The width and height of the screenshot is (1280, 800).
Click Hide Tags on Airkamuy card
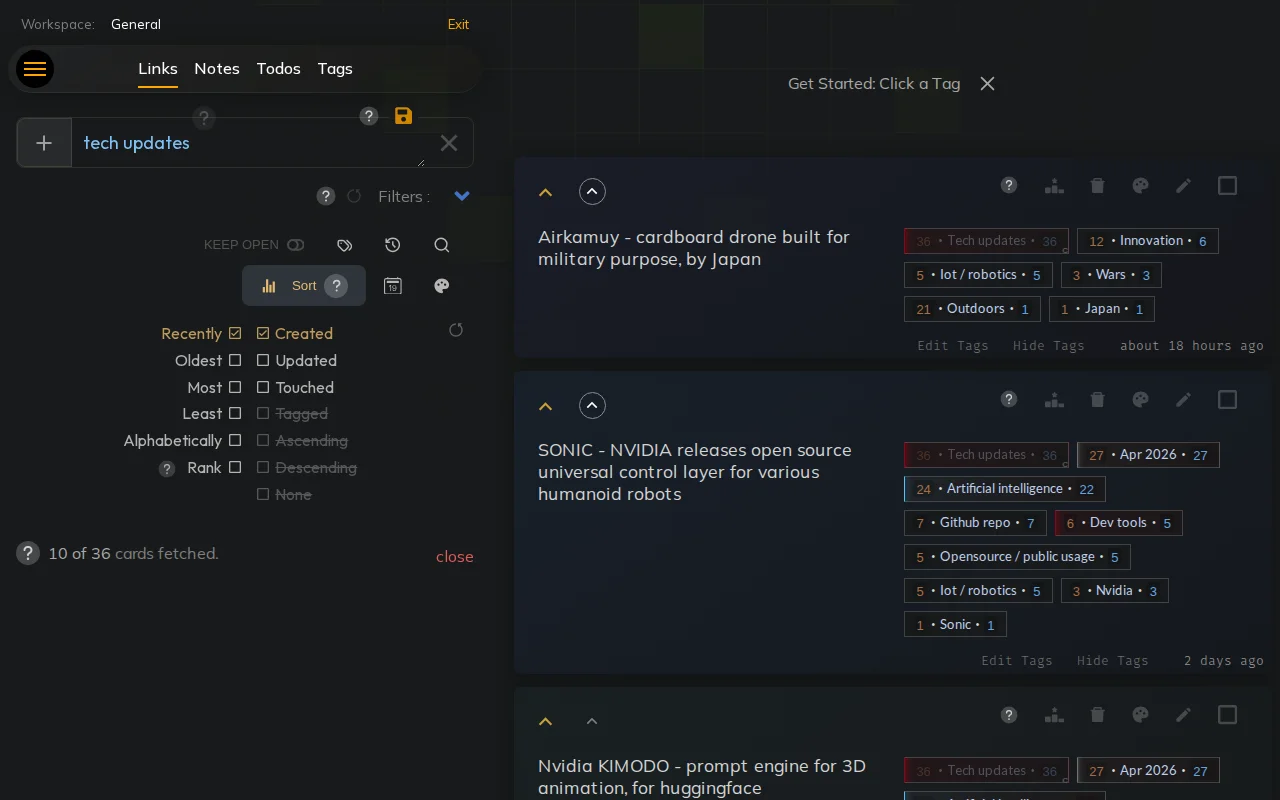click(1048, 345)
